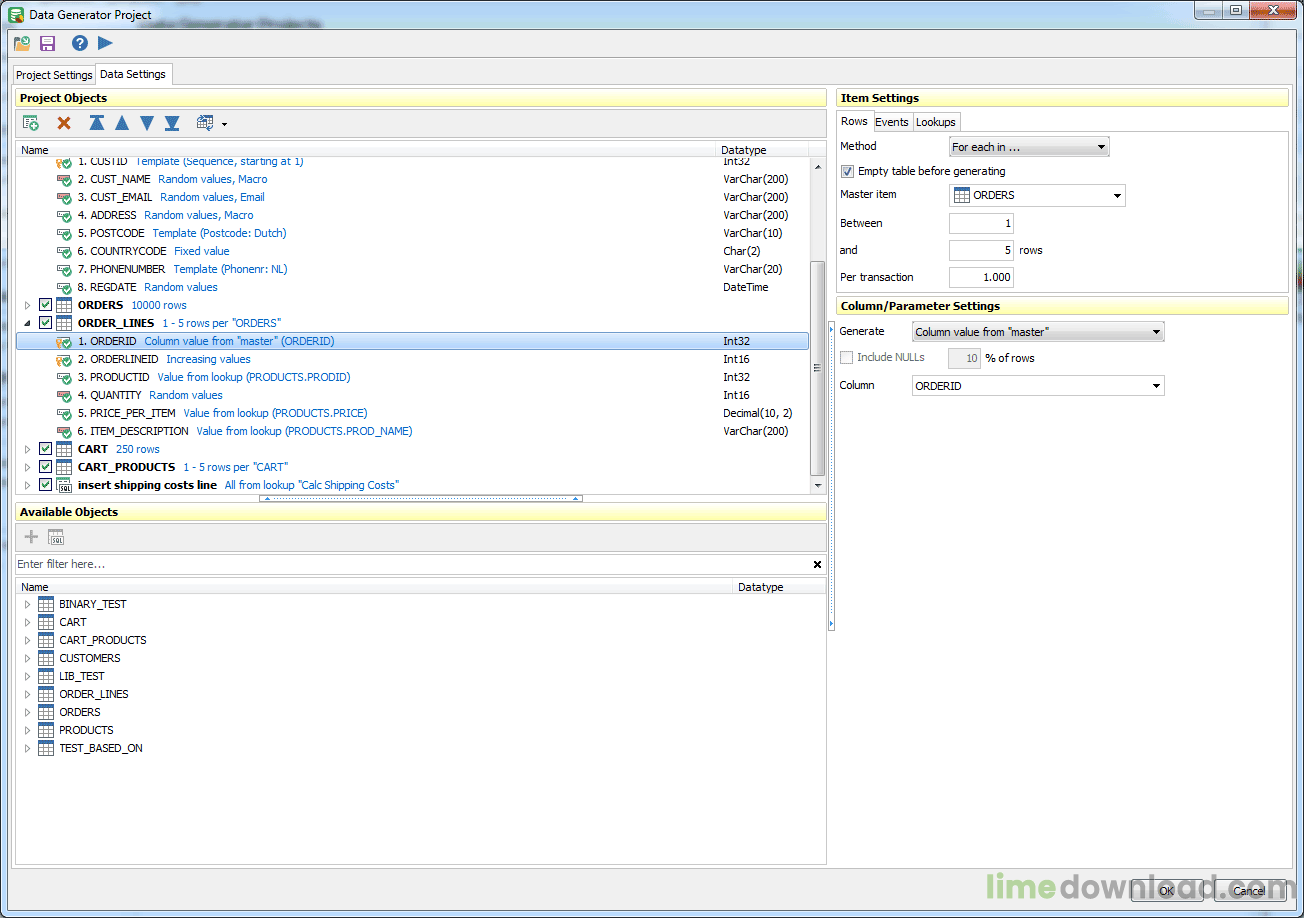The height and width of the screenshot is (918, 1304).
Task: Click the purple save project icon
Action: pyautogui.click(x=47, y=43)
